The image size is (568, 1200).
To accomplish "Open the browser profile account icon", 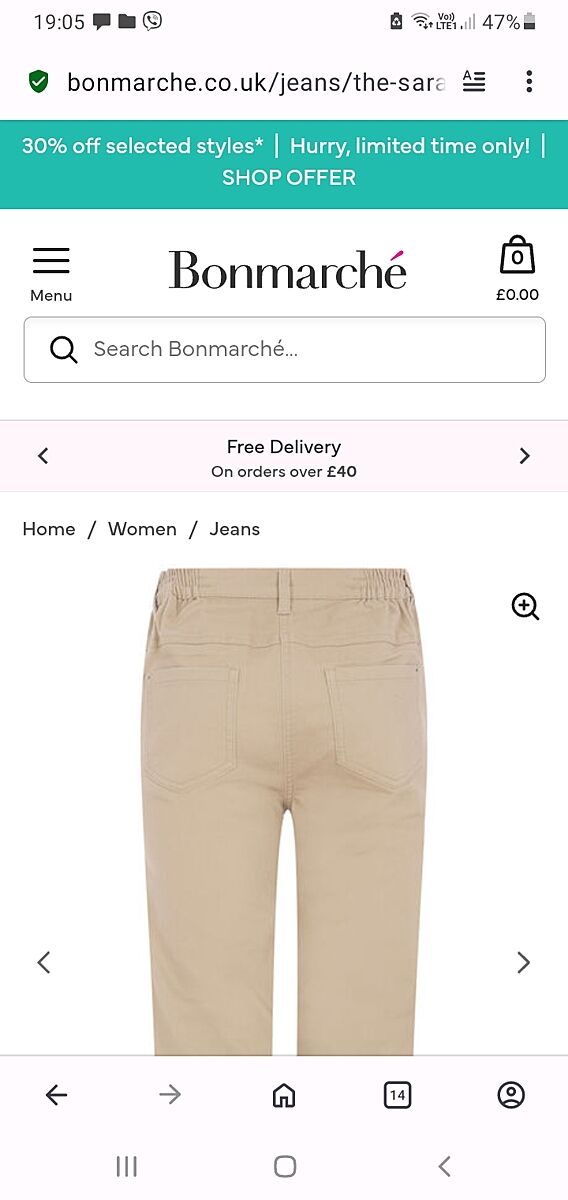I will (x=511, y=1096).
